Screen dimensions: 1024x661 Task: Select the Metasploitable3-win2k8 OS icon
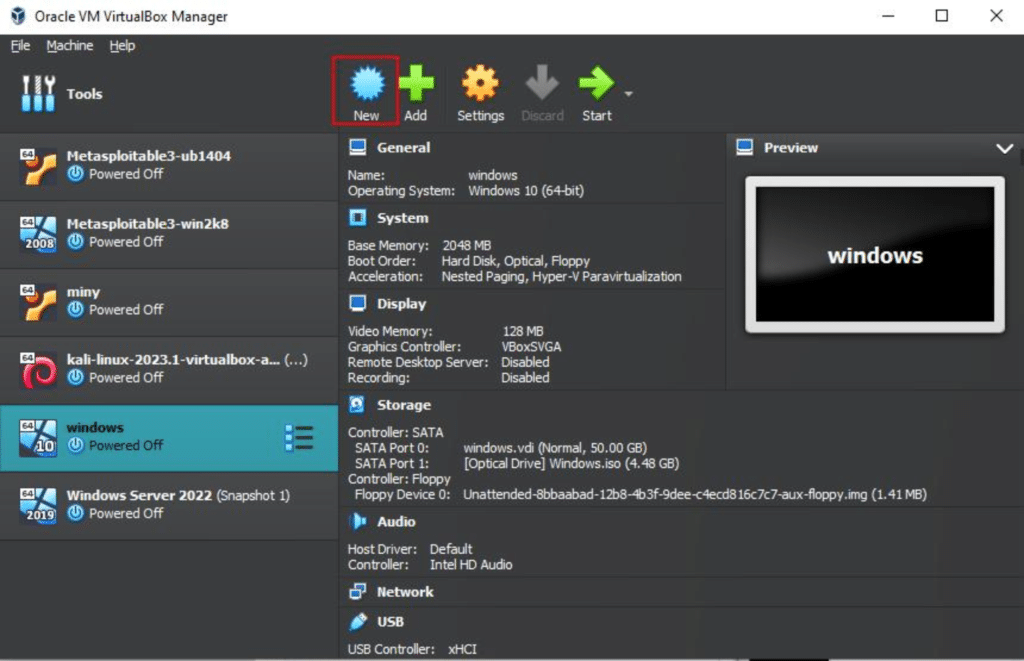pos(38,234)
